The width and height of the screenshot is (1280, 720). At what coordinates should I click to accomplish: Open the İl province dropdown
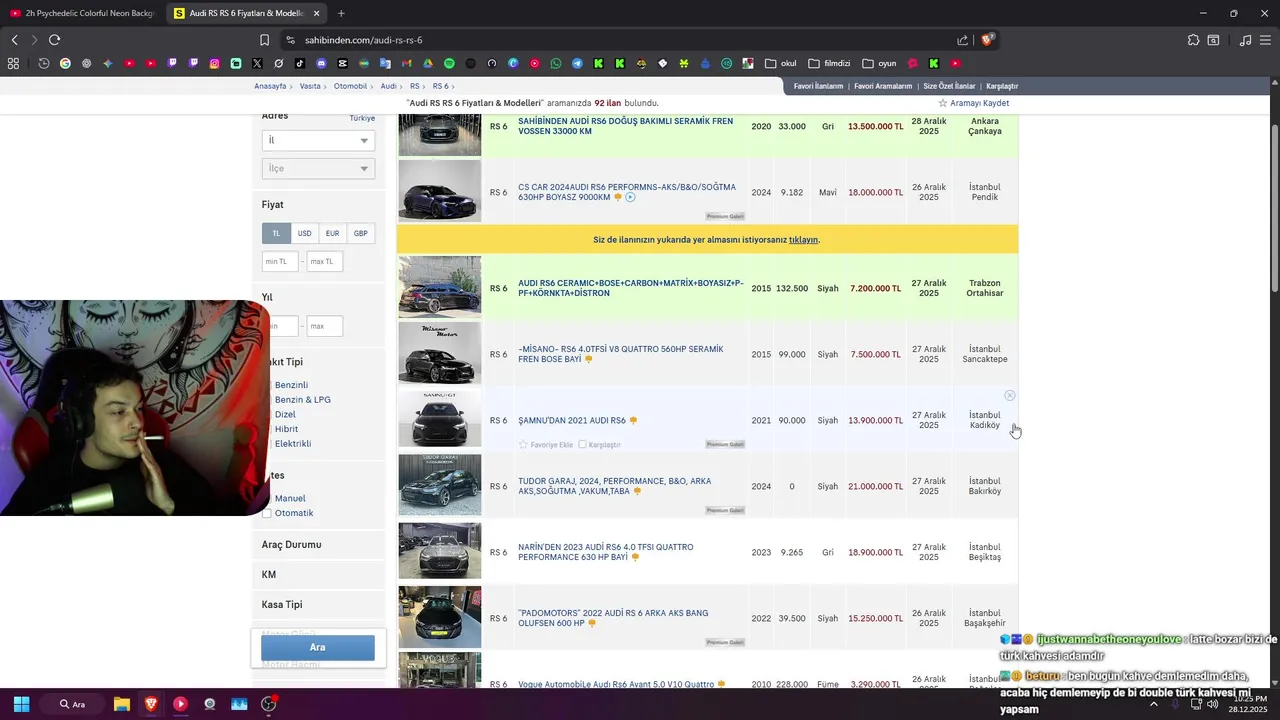click(318, 141)
